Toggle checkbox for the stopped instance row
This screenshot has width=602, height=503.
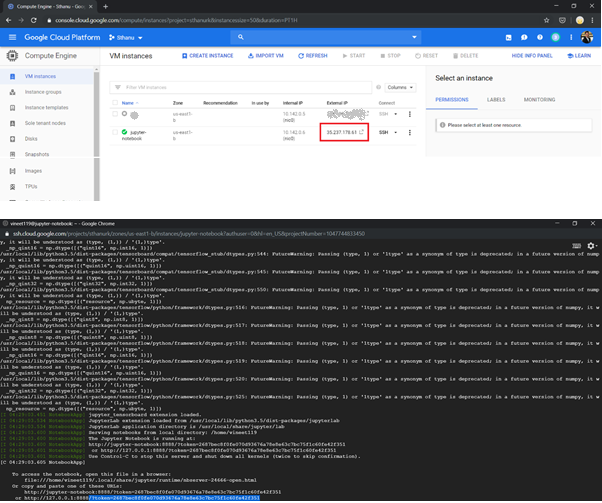point(115,114)
